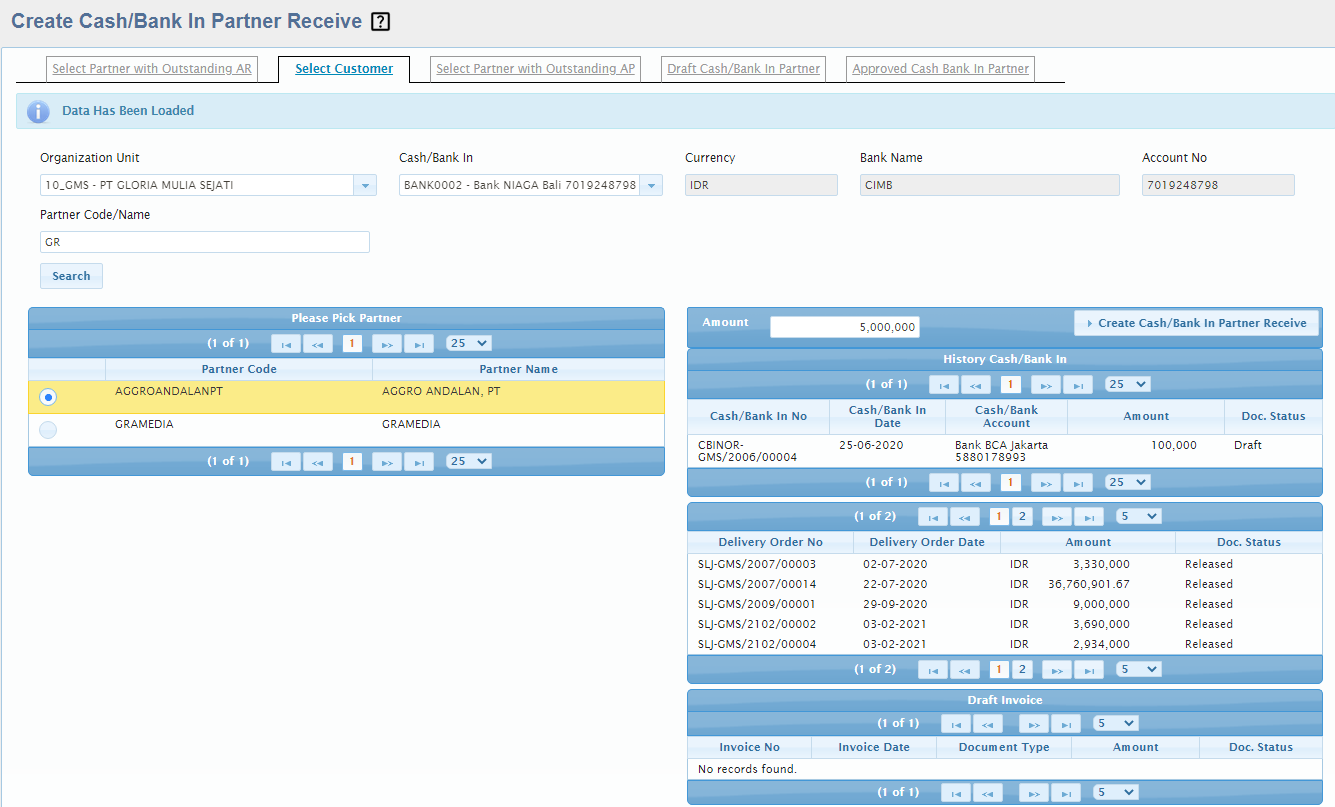
Task: Switch to Approved Cash Bank In Partner tab
Action: click(941, 69)
